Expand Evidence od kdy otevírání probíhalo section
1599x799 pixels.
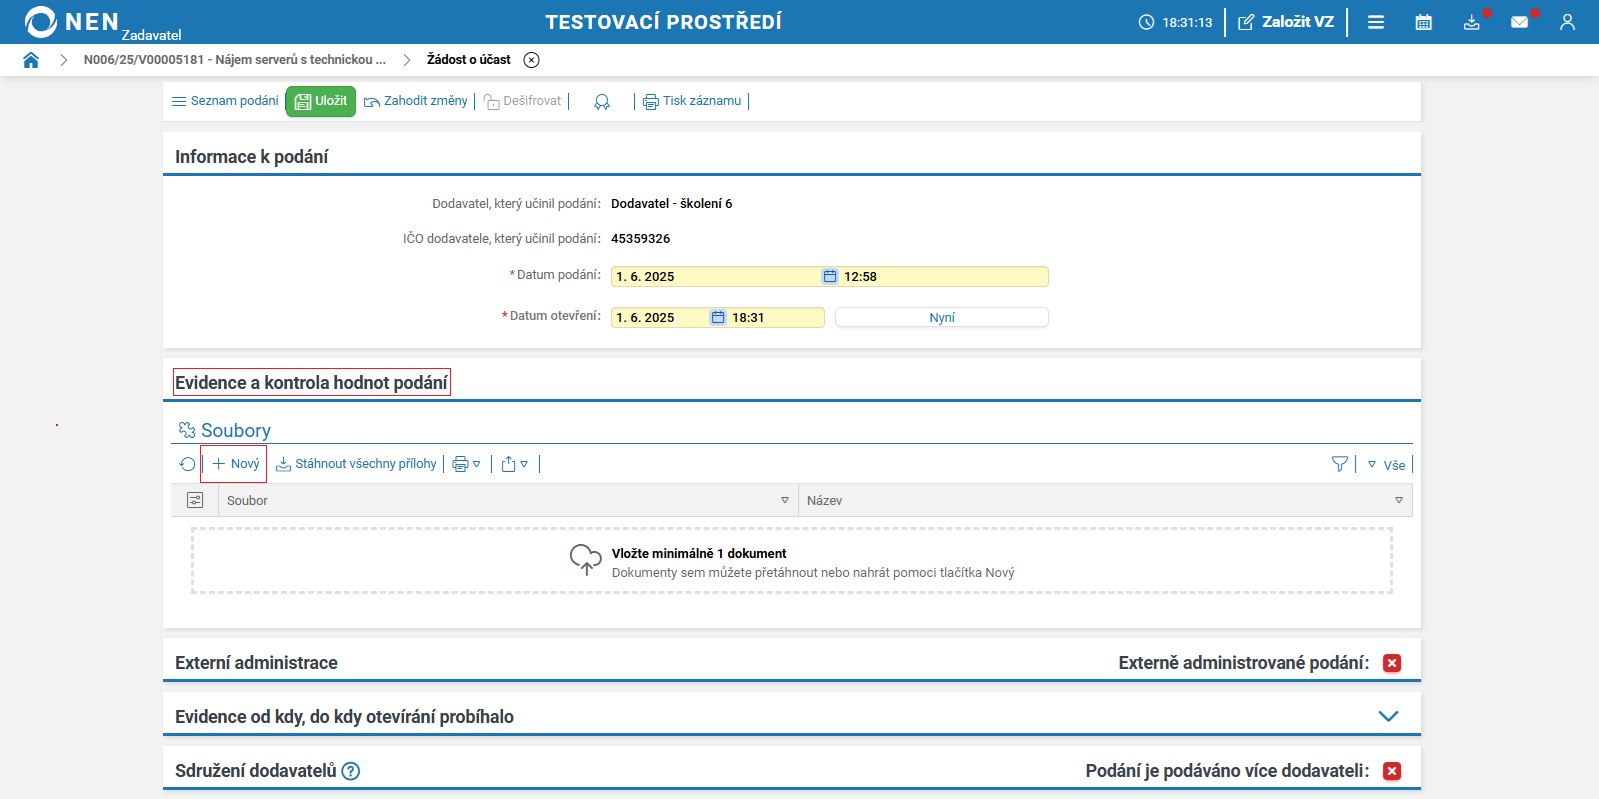(1388, 716)
